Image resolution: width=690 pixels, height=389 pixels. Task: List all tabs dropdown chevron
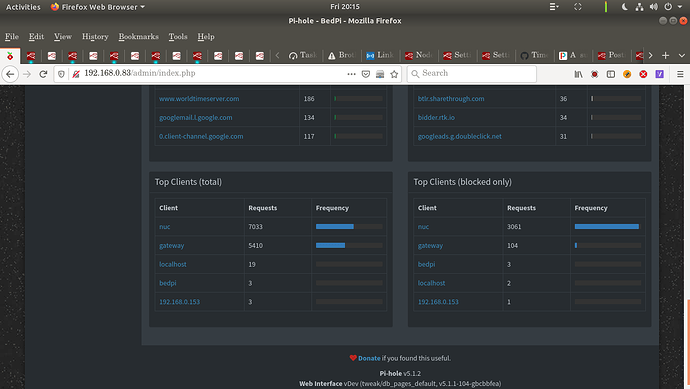pos(682,55)
